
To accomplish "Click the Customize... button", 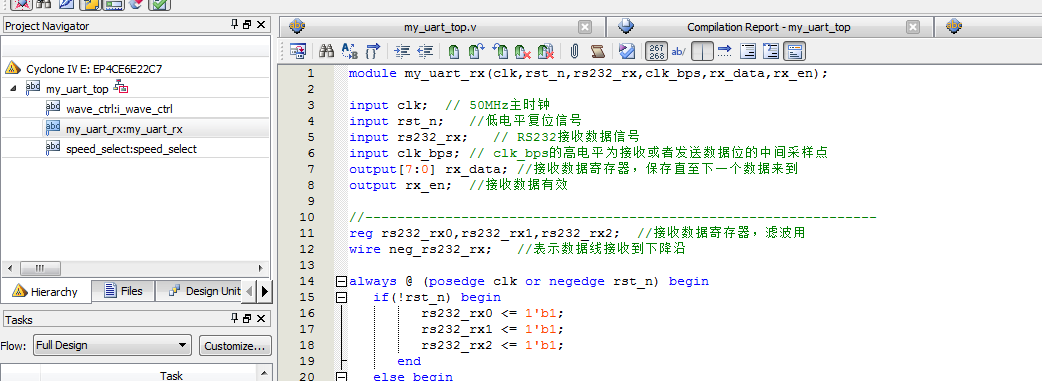I will (235, 346).
